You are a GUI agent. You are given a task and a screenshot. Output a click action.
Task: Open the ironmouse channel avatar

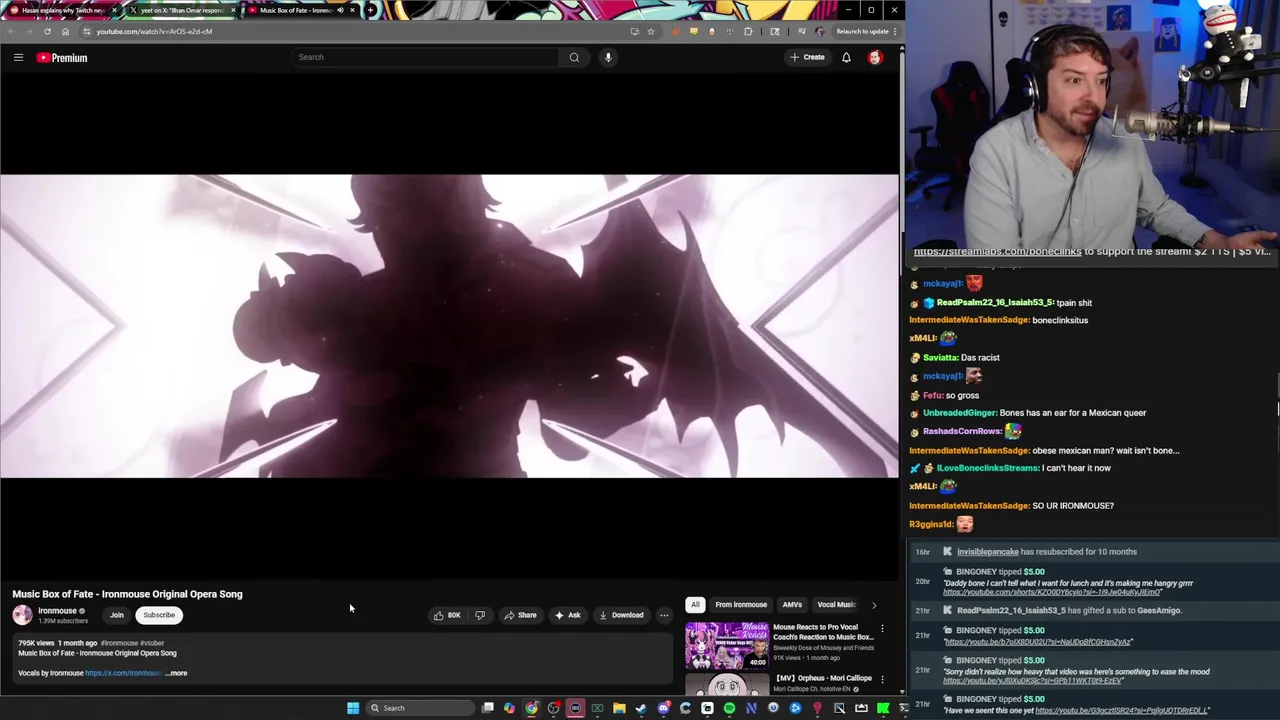22,615
